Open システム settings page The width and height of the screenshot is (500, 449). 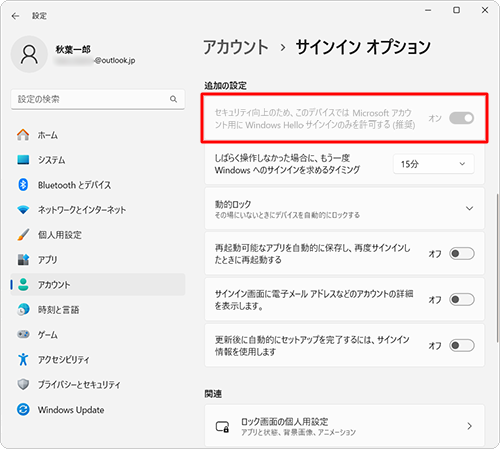click(x=98, y=160)
